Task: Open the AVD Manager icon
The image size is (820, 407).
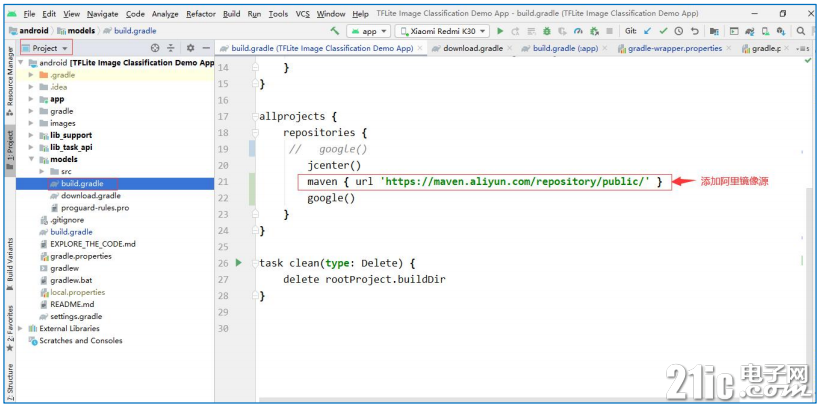Action: click(765, 31)
